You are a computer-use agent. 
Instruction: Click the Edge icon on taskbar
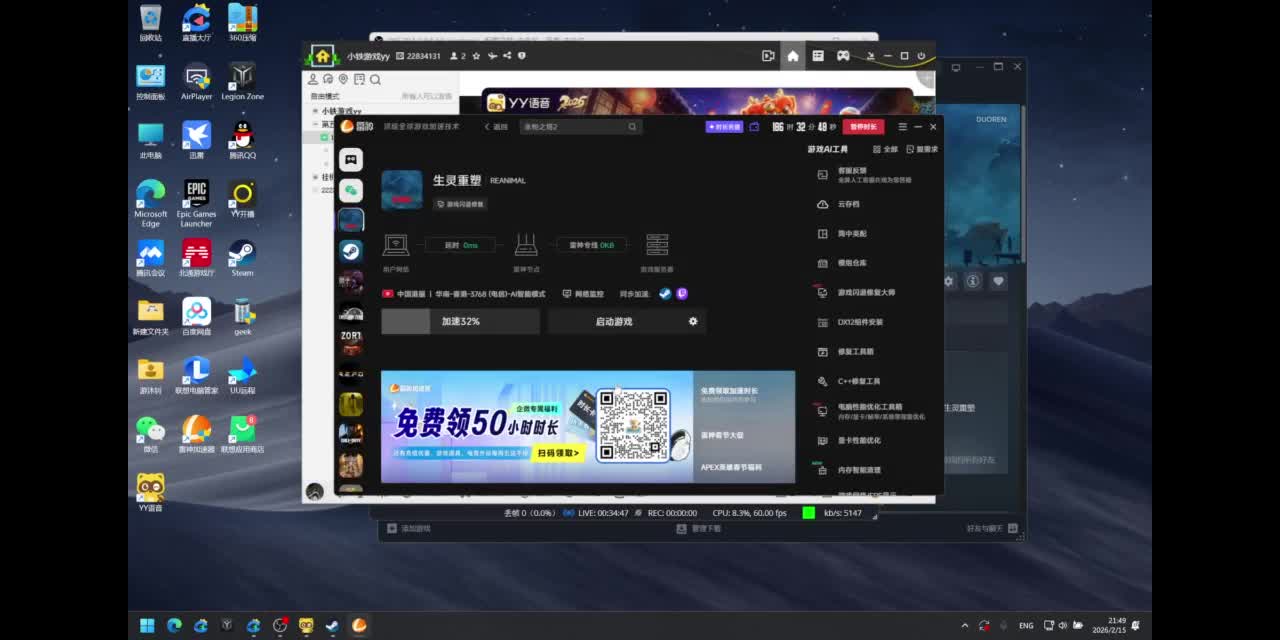click(x=174, y=626)
